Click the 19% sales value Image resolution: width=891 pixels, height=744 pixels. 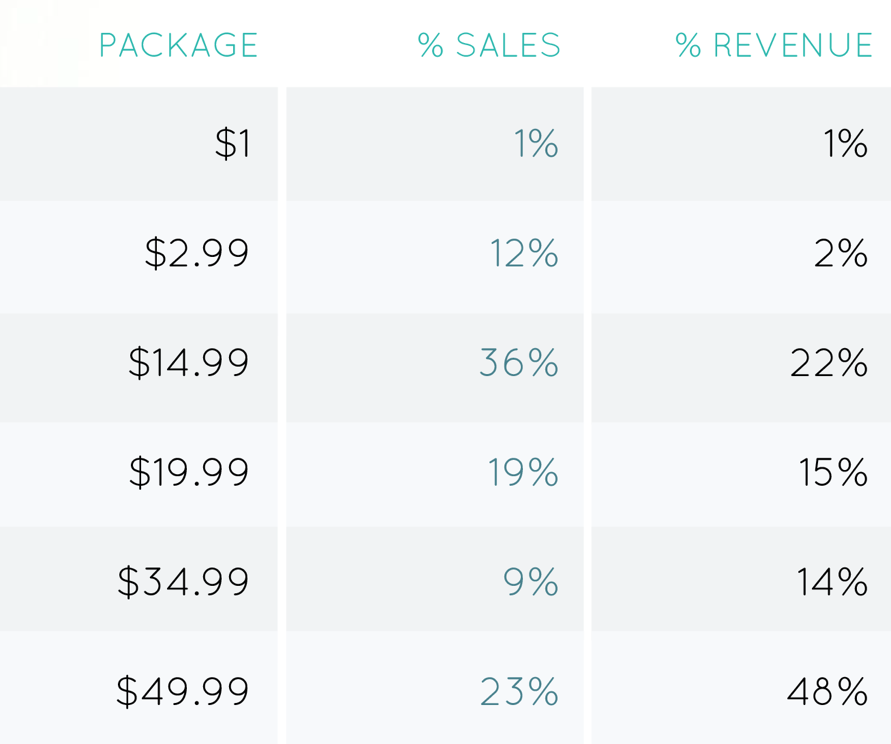pyautogui.click(x=523, y=472)
